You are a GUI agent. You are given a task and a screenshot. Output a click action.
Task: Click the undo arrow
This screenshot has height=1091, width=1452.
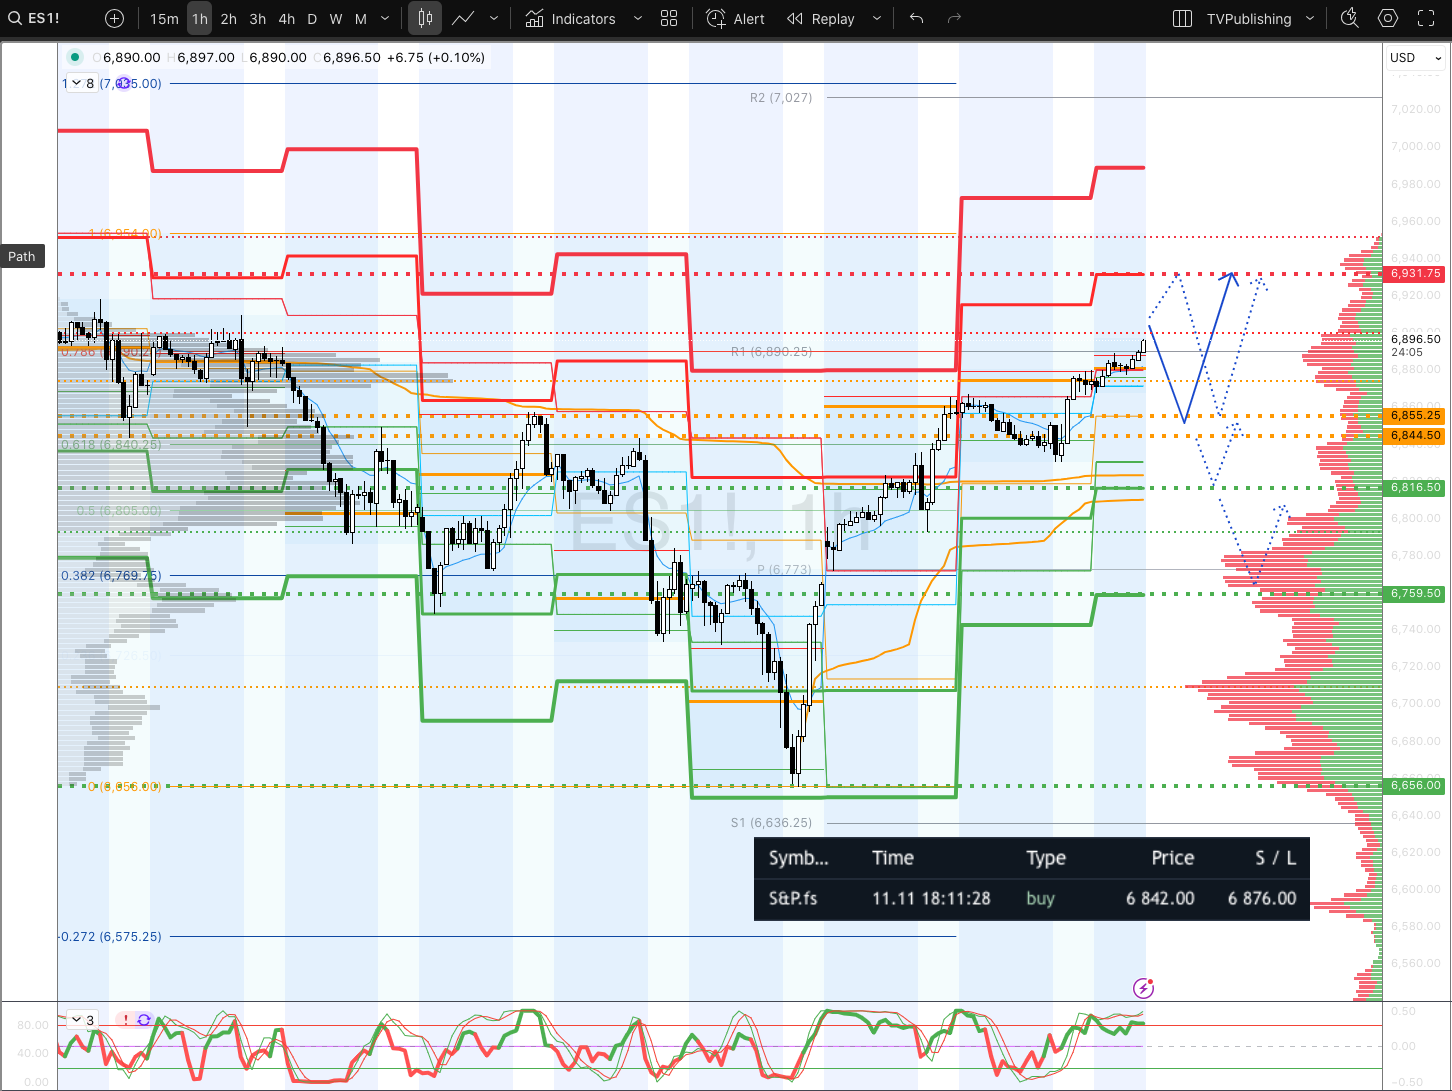[x=916, y=19]
